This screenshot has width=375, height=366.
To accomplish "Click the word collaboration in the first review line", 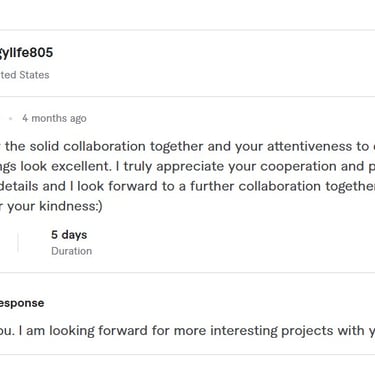I will coord(104,146).
